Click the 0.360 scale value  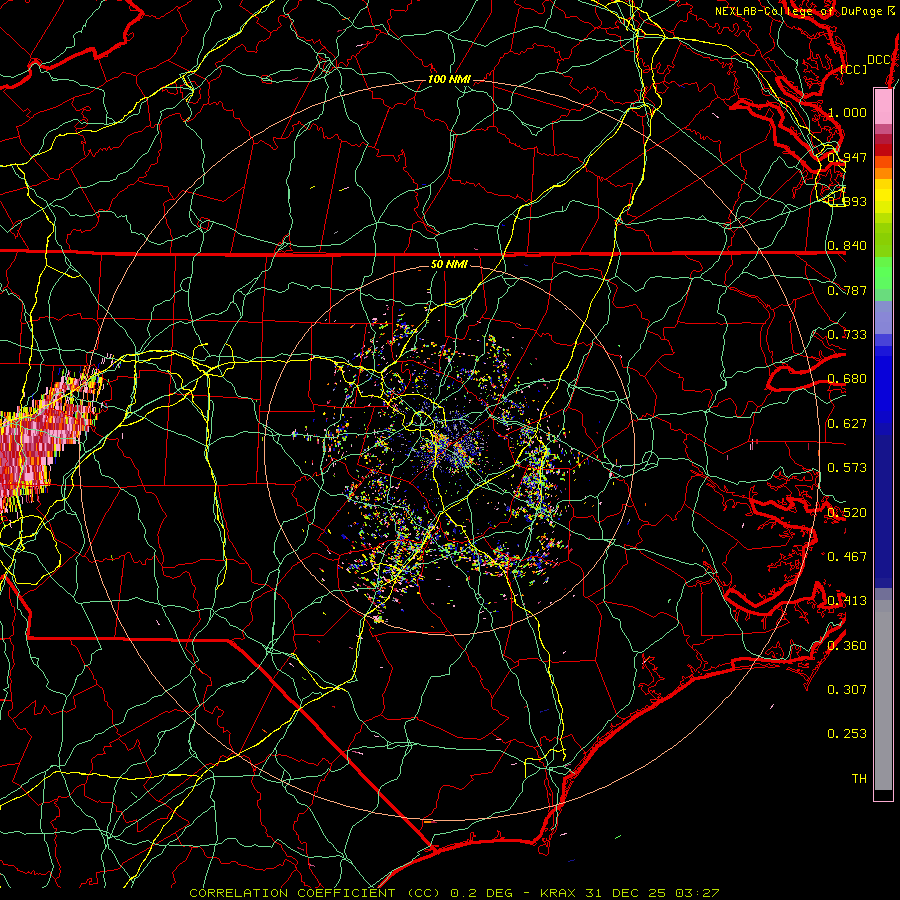847,645
